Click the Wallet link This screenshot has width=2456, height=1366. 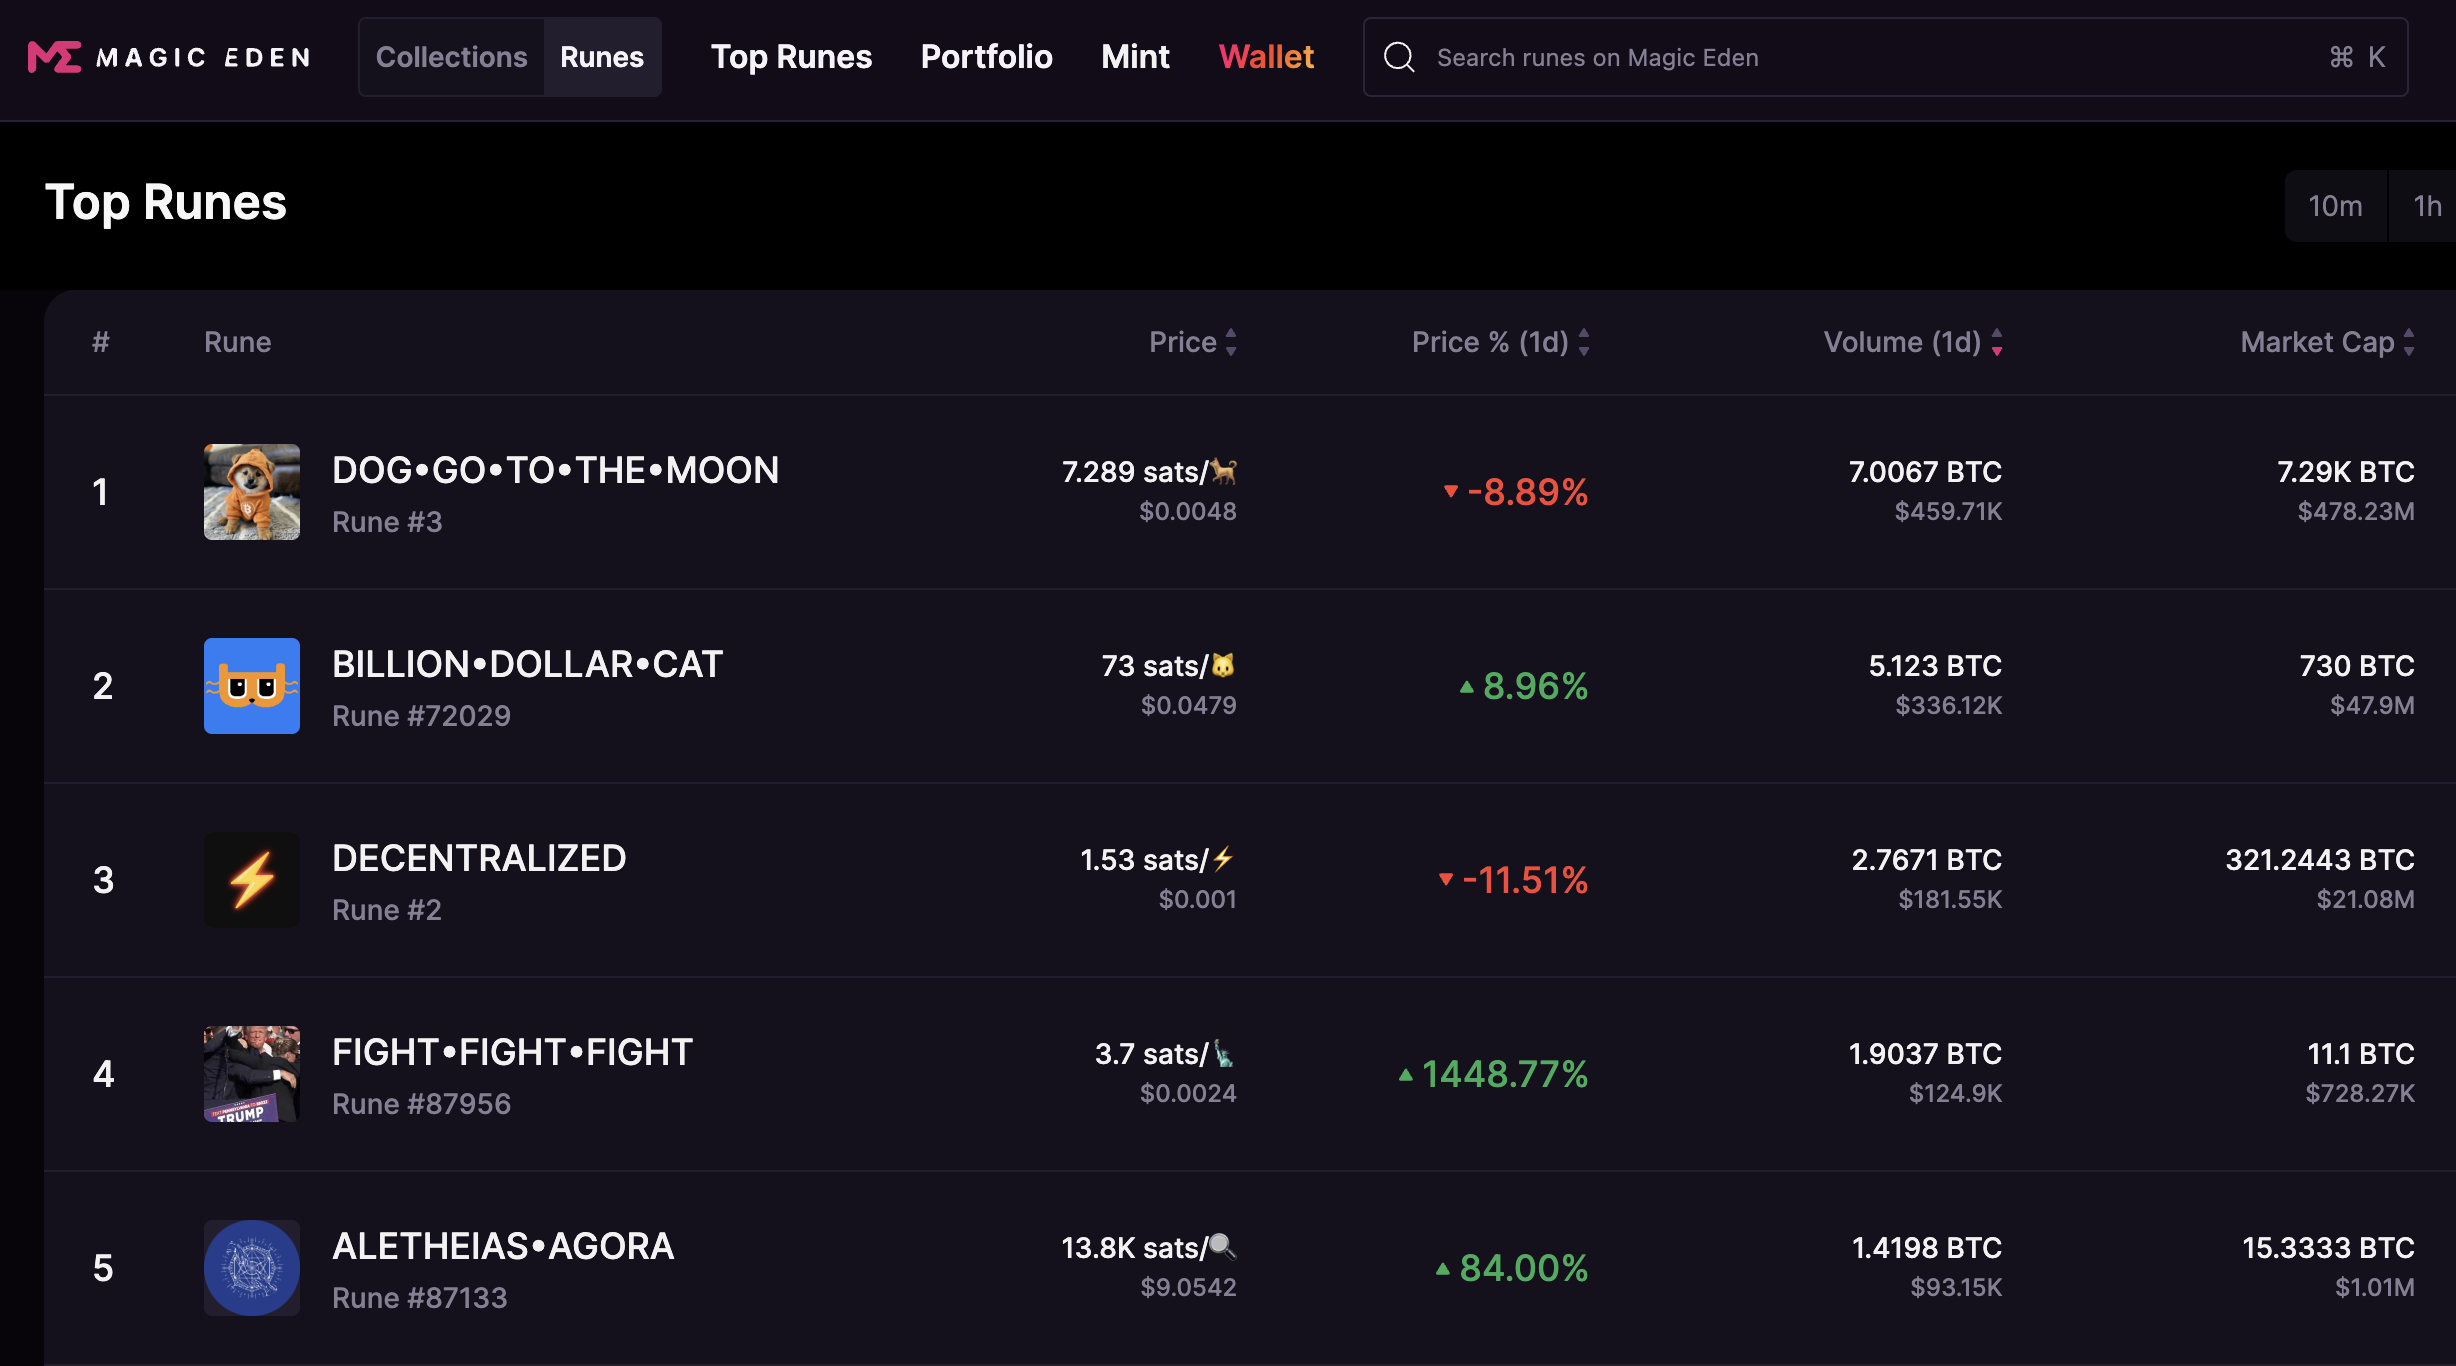(x=1266, y=57)
